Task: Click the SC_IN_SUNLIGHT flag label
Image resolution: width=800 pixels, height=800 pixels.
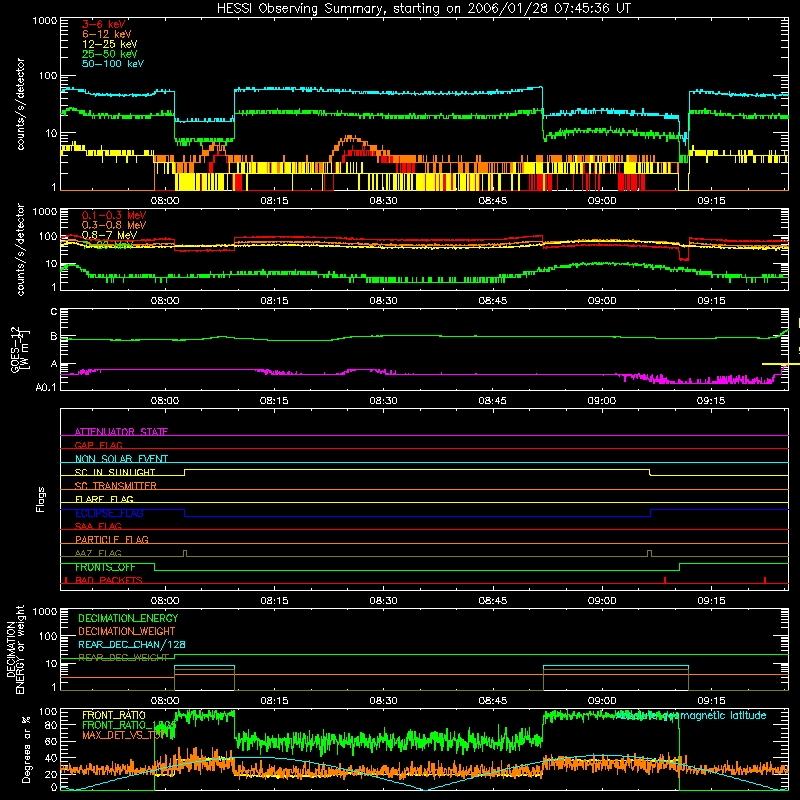Action: (115, 472)
